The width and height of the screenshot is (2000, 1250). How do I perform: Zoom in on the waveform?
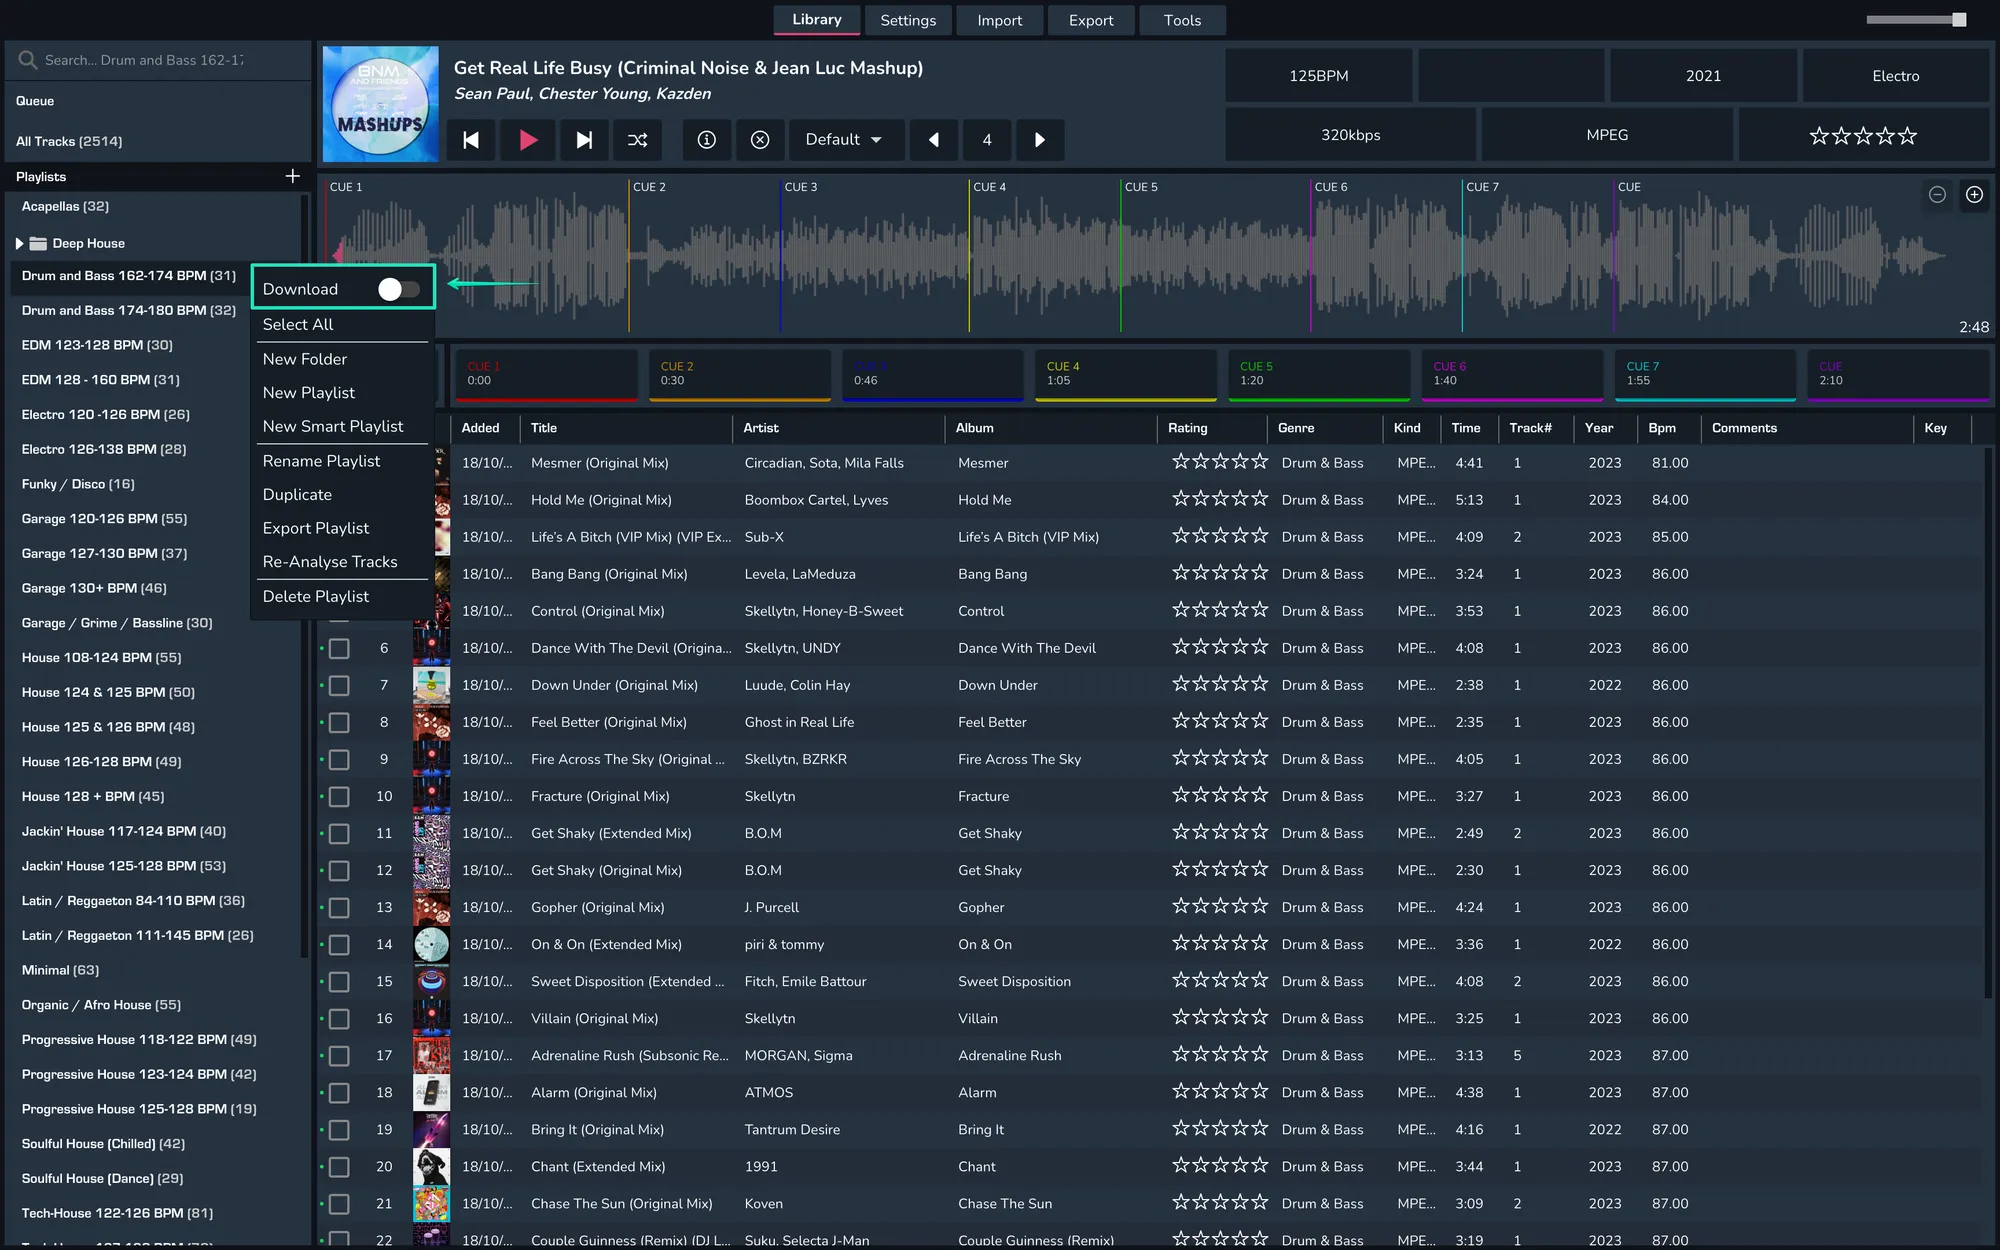(x=1974, y=195)
